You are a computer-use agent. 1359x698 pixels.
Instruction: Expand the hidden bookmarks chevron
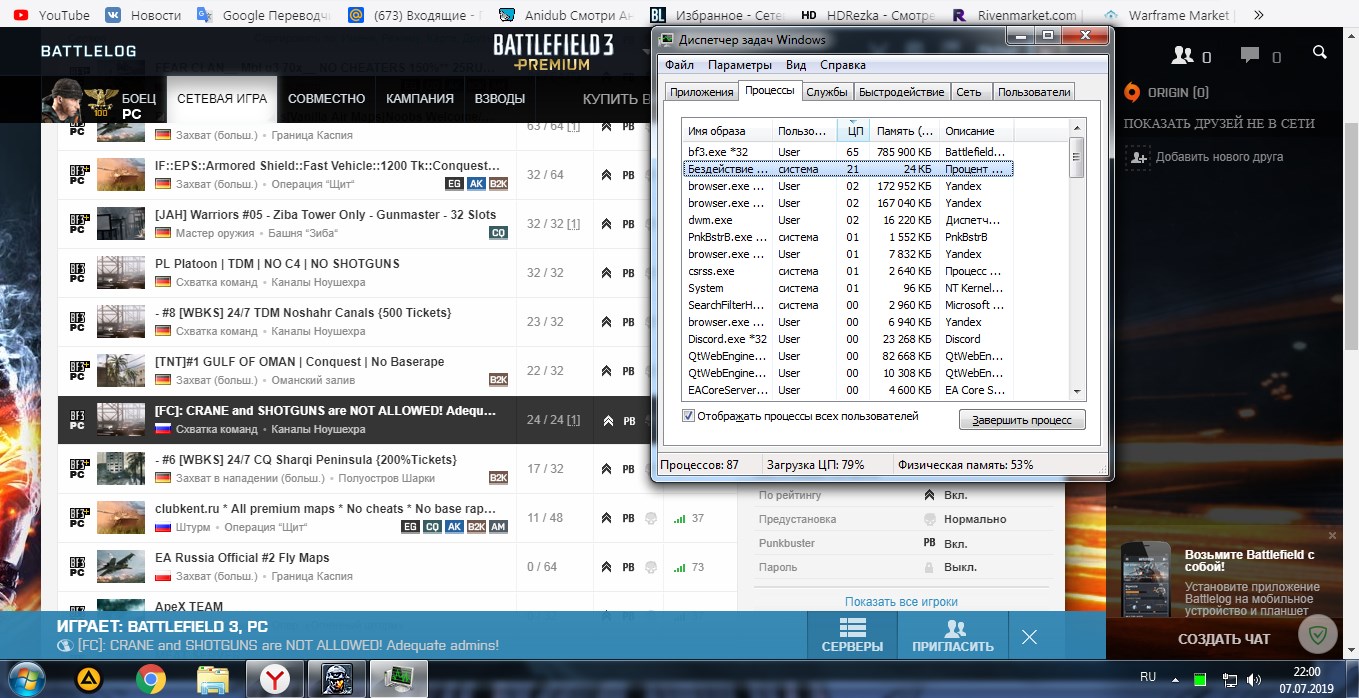tap(1258, 15)
